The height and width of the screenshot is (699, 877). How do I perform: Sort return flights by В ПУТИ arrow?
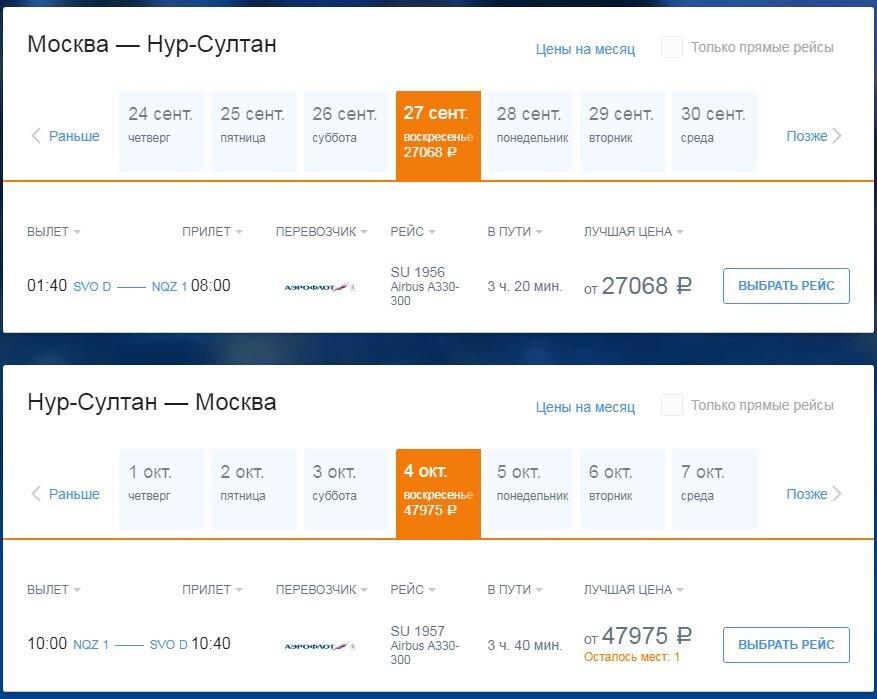coord(539,589)
